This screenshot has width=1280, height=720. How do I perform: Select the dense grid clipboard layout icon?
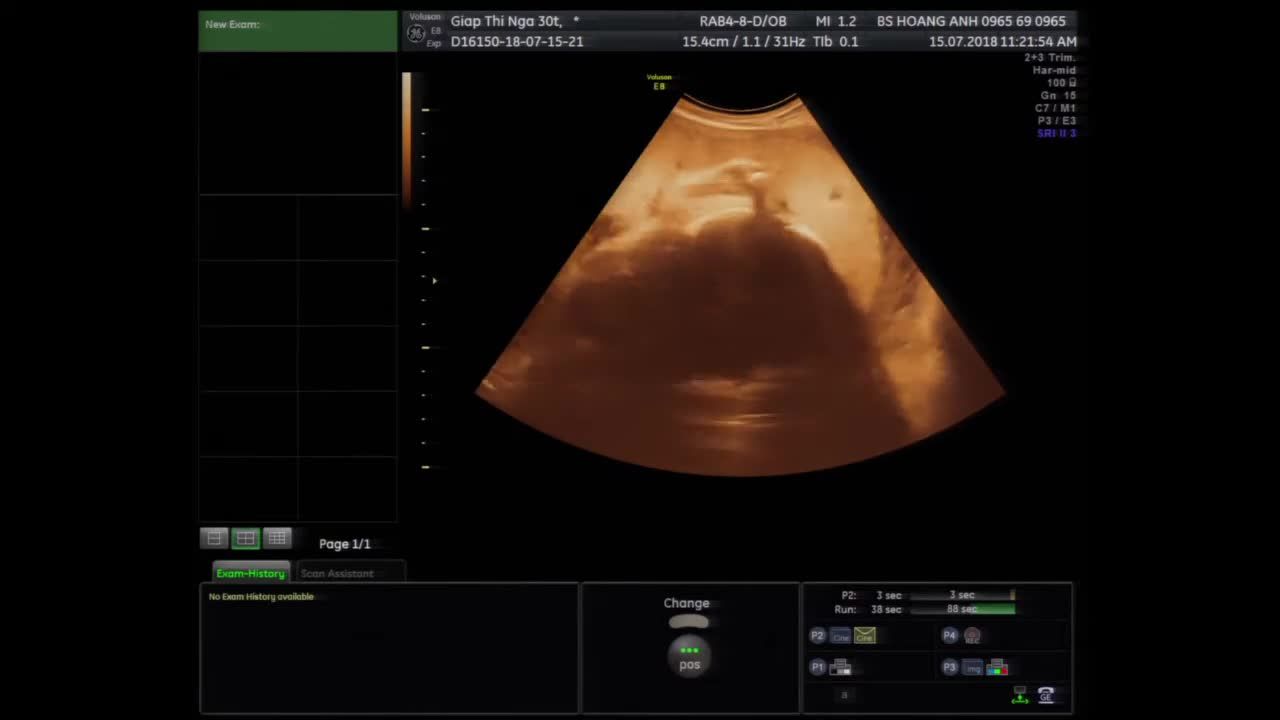pyautogui.click(x=277, y=538)
